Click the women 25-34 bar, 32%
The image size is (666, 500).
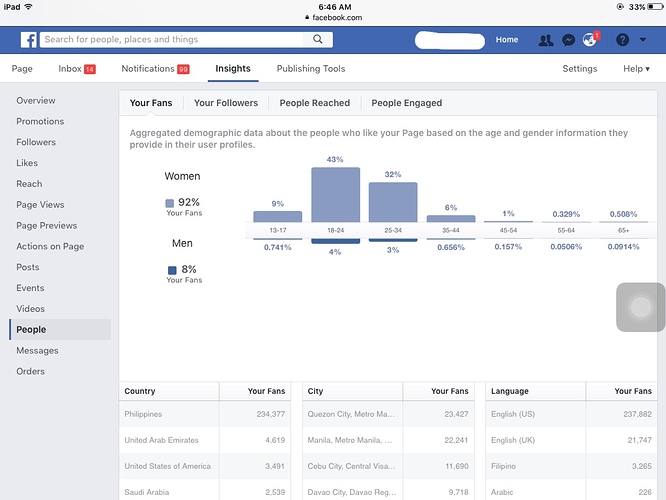point(393,202)
